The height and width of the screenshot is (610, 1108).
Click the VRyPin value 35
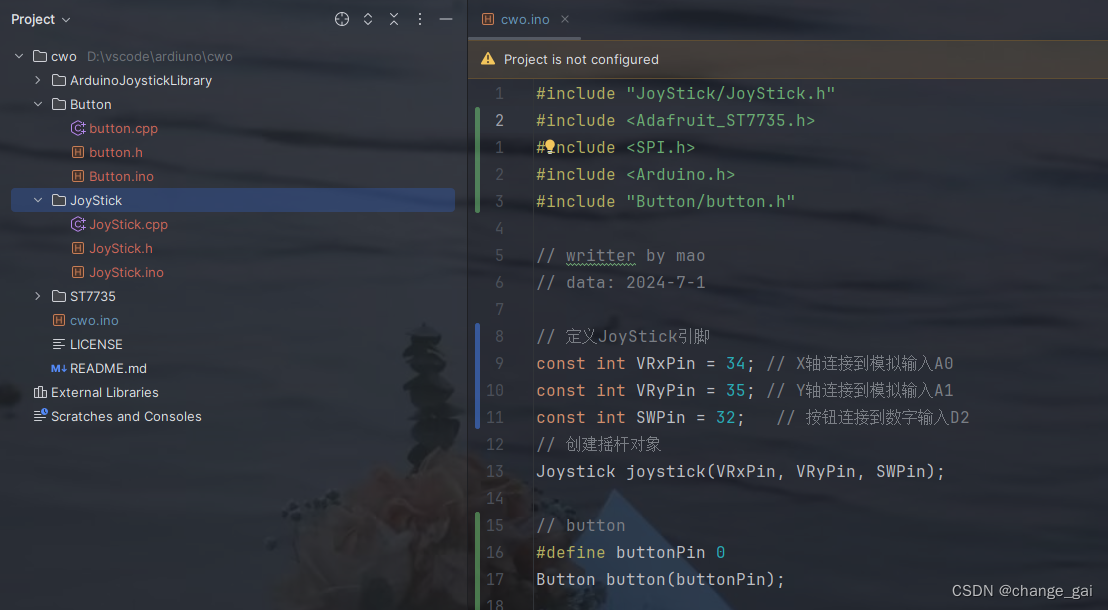click(x=736, y=390)
